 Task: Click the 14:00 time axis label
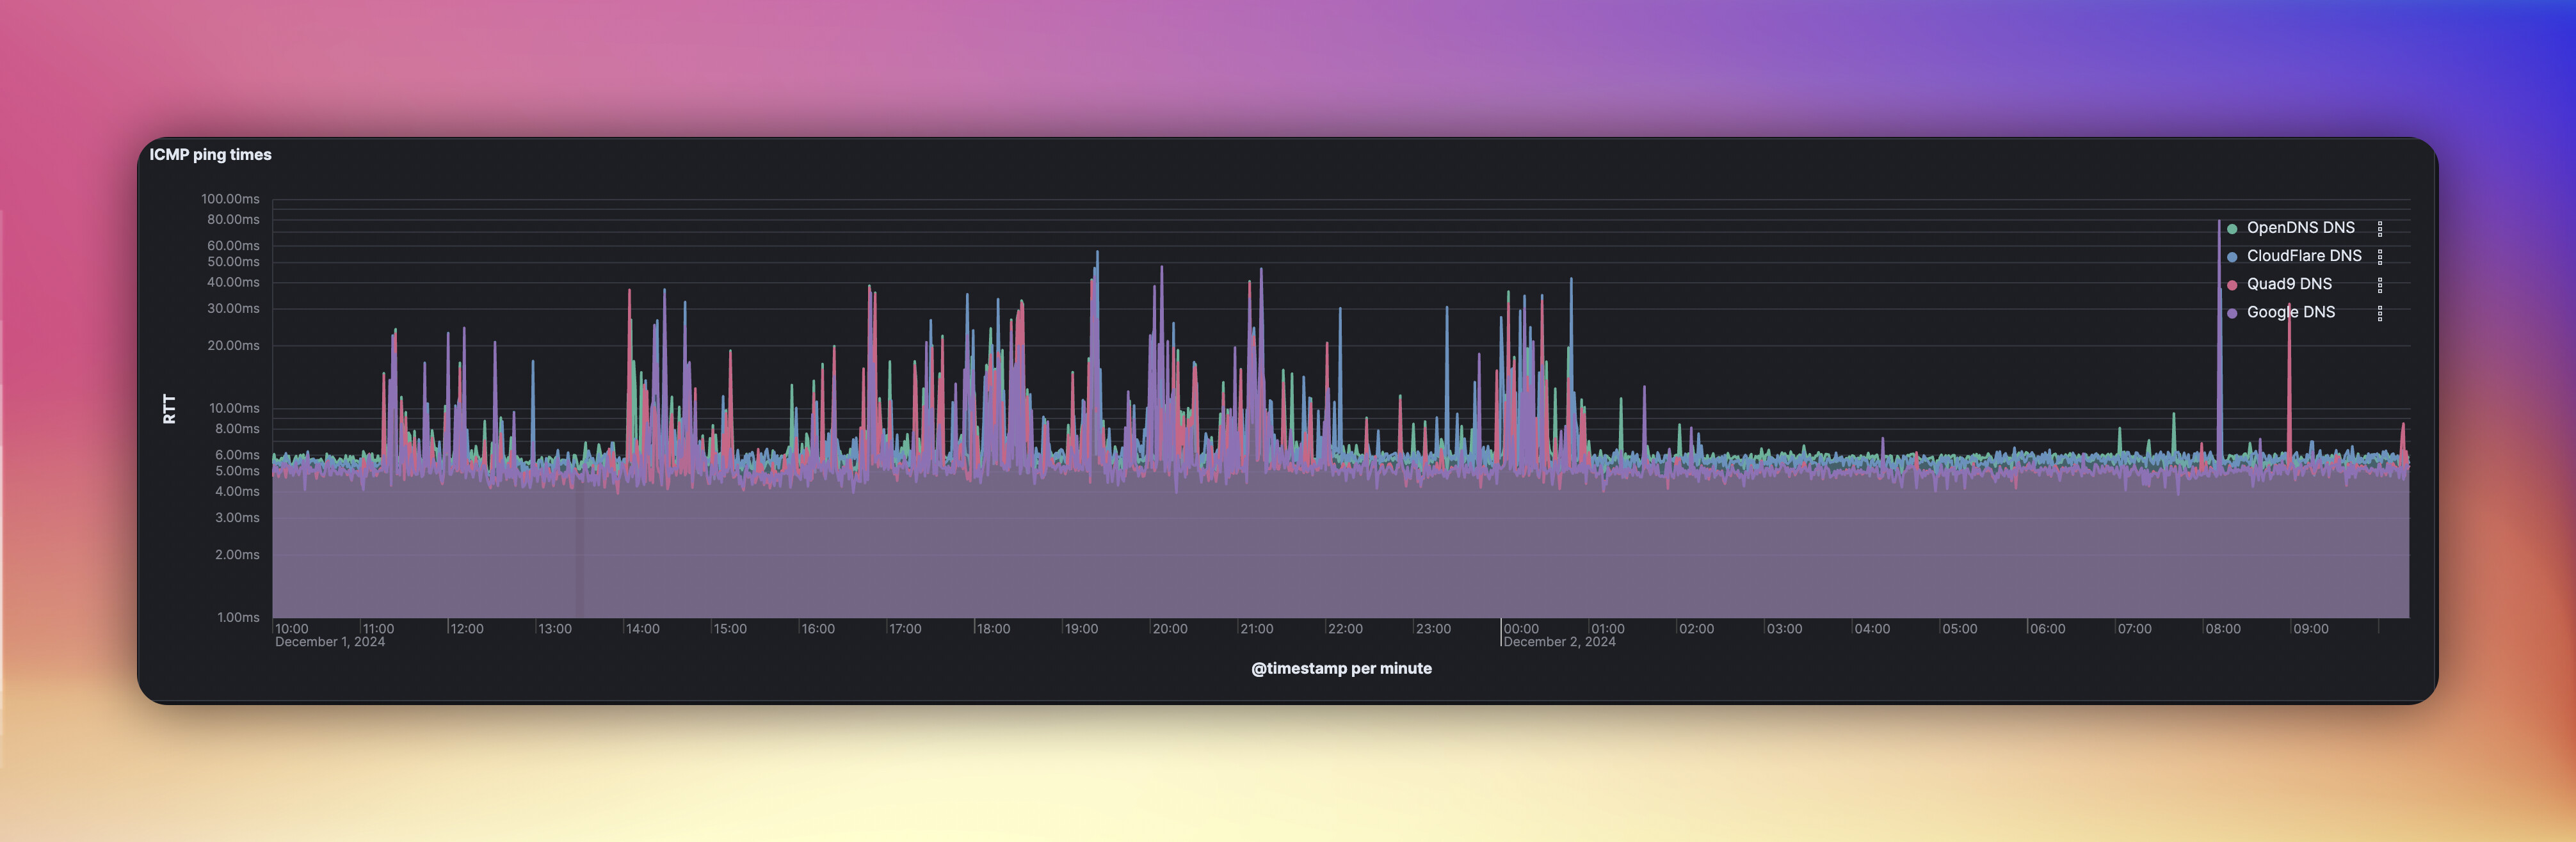point(643,629)
